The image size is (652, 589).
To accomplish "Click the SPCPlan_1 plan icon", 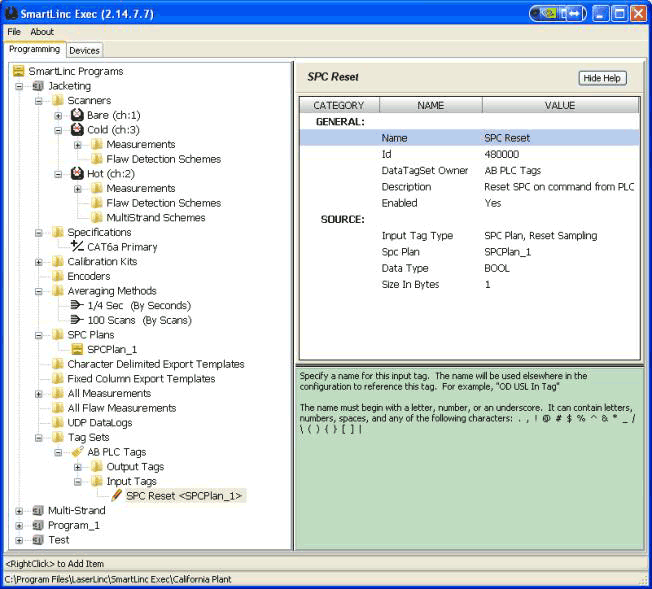I will tap(77, 350).
